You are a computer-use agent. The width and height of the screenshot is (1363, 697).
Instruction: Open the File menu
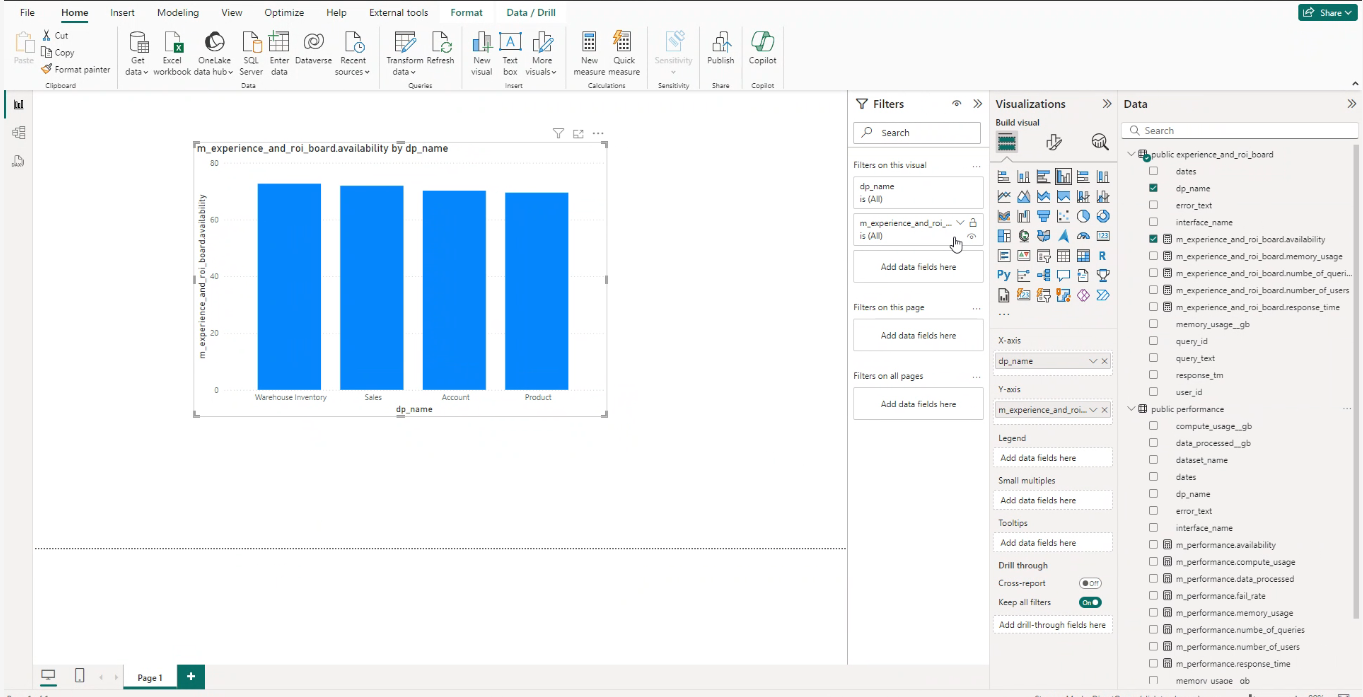tap(27, 13)
